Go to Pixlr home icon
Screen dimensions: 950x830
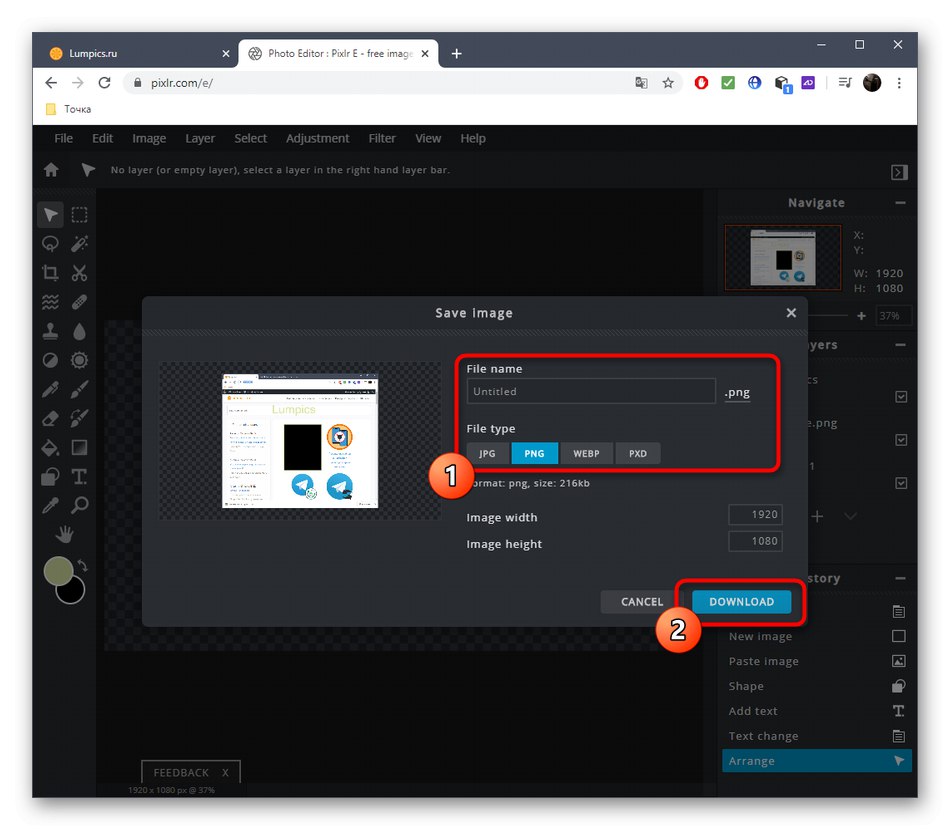(x=51, y=170)
